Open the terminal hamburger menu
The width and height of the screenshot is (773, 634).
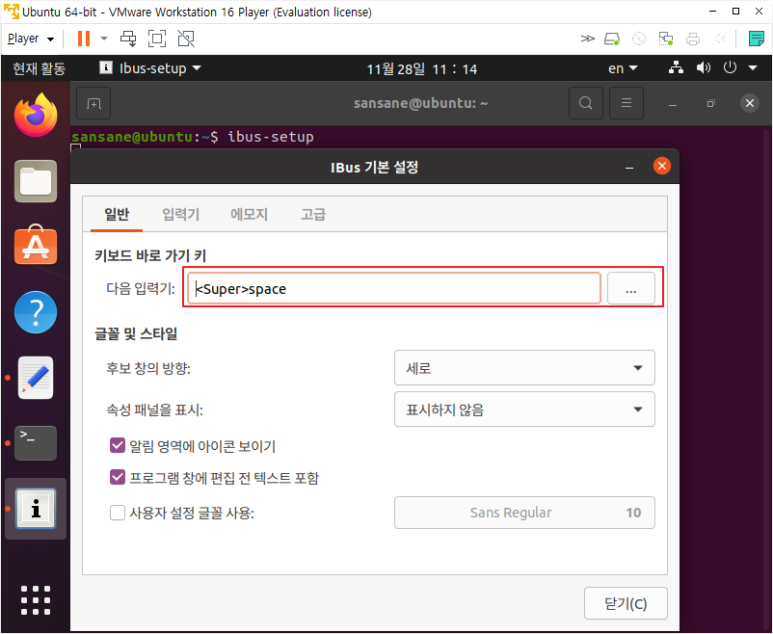(626, 103)
